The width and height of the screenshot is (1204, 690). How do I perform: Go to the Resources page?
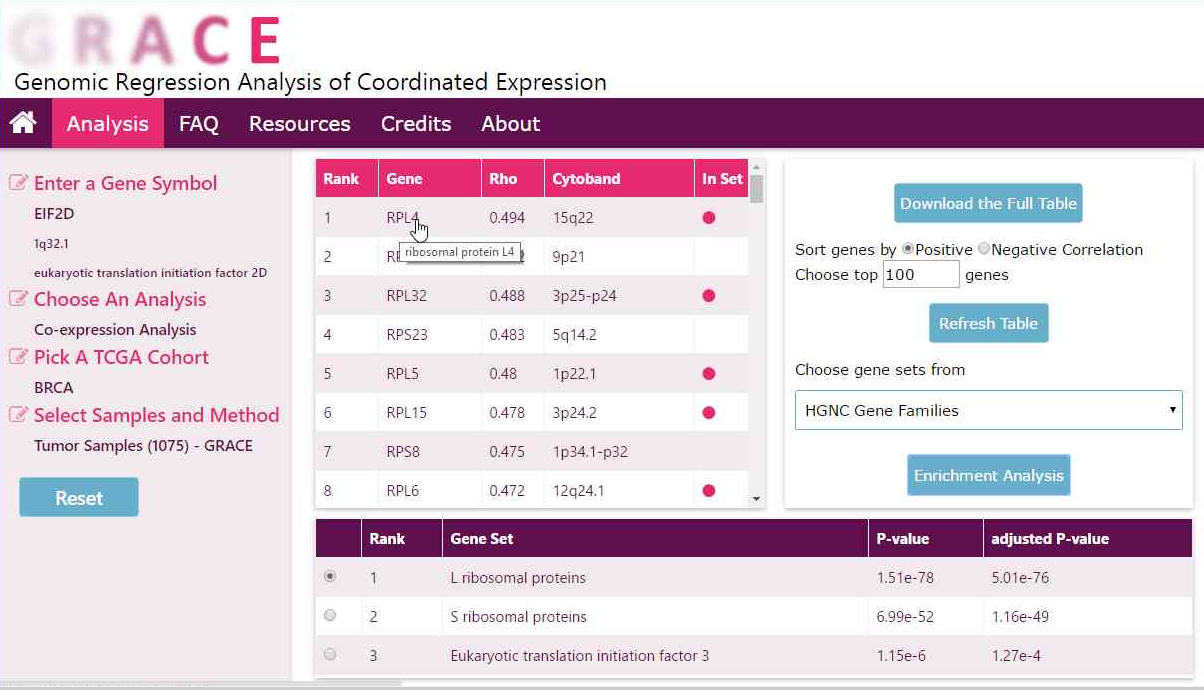pyautogui.click(x=299, y=124)
